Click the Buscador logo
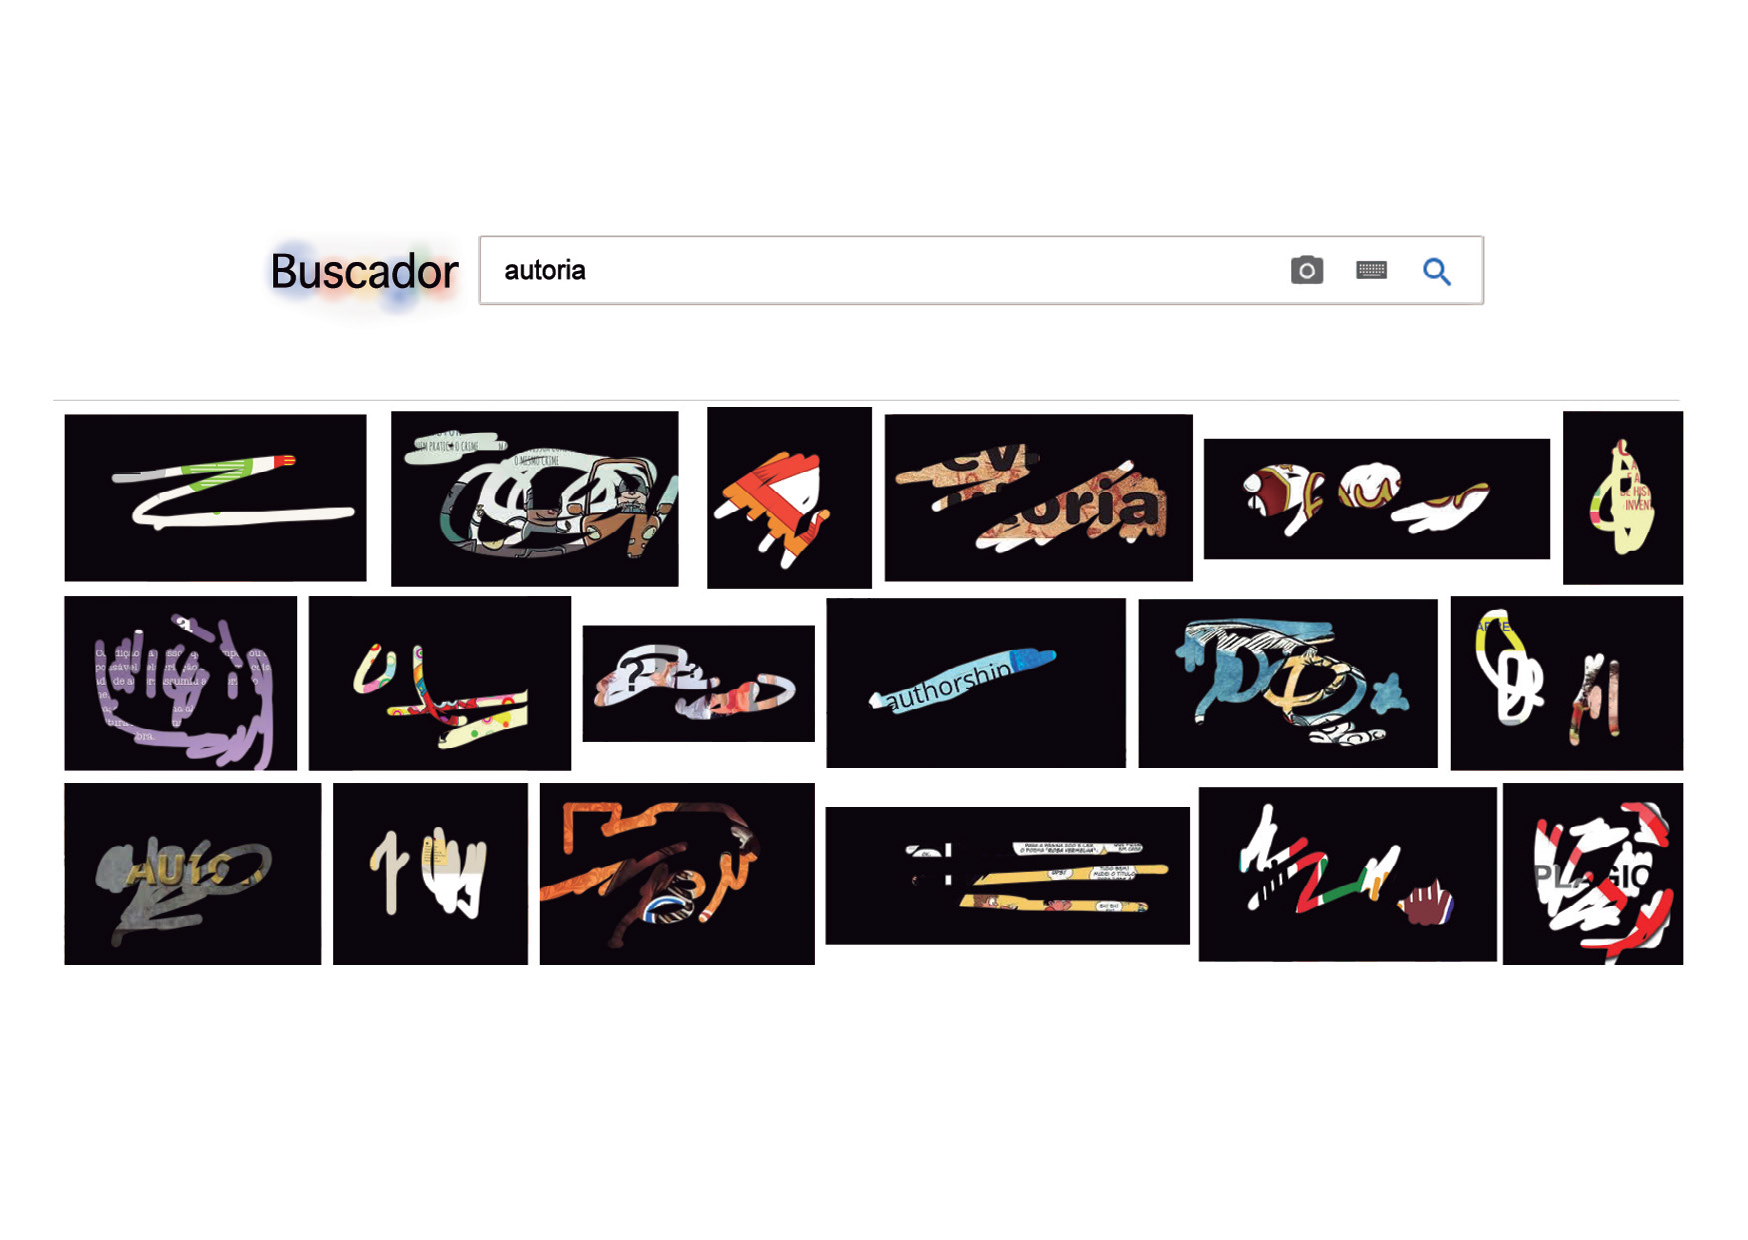The height and width of the screenshot is (1240, 1748). click(364, 272)
